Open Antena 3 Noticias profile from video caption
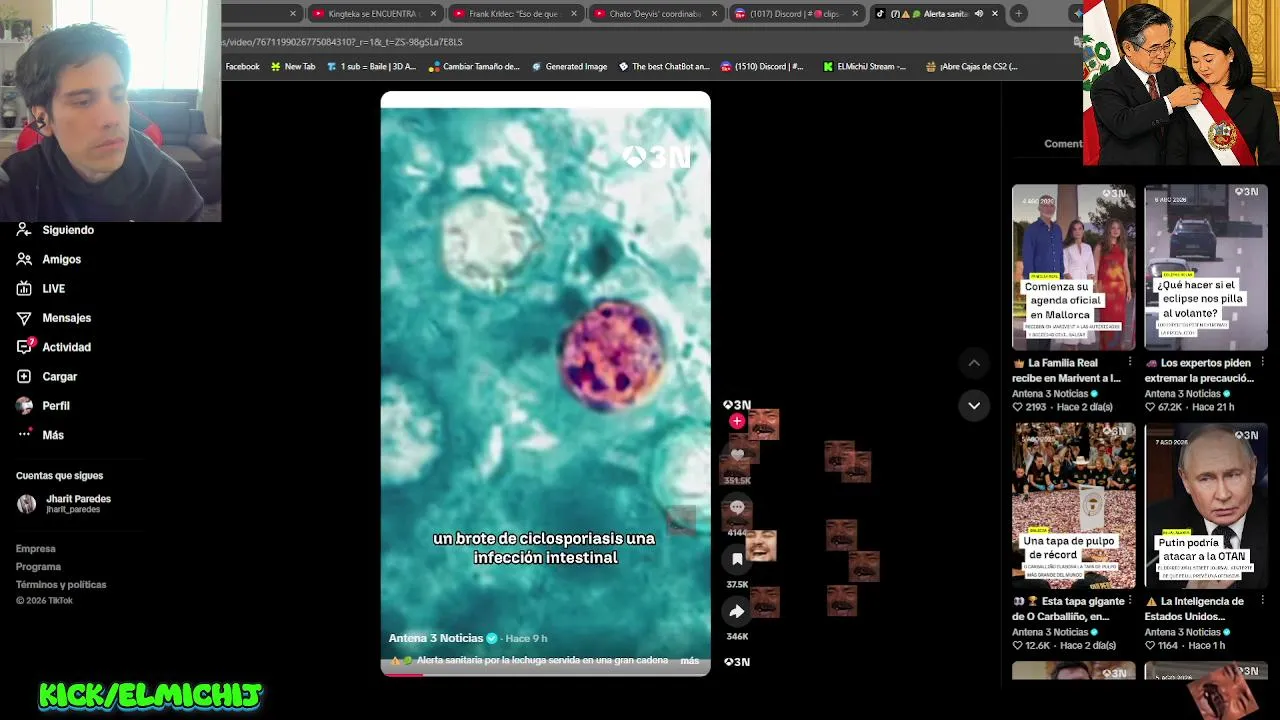This screenshot has height=720, width=1280. pos(436,638)
